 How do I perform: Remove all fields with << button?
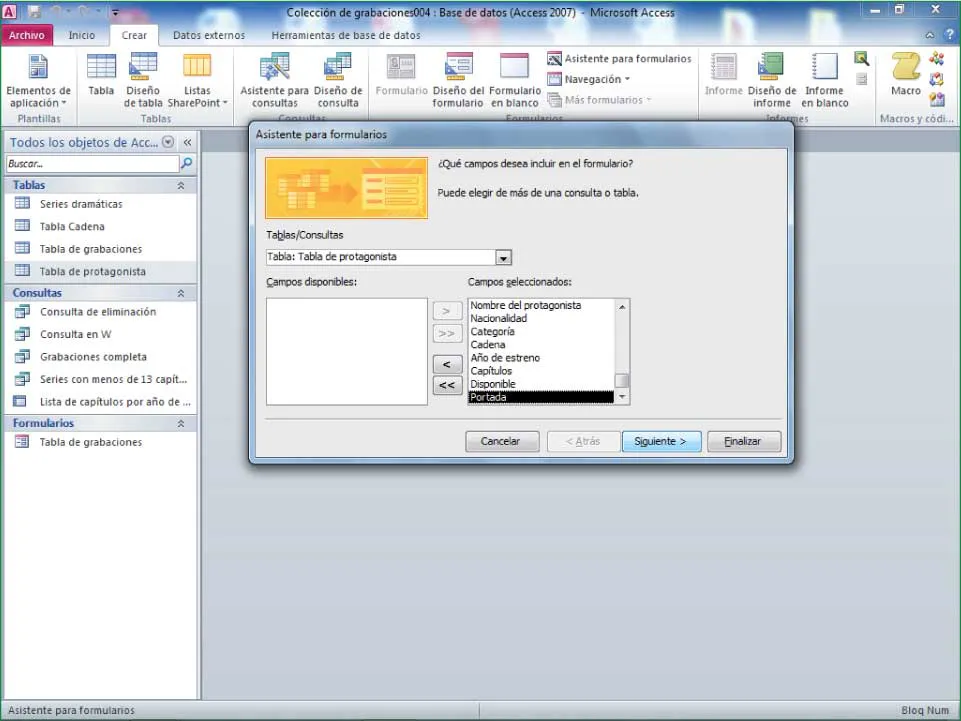[447, 385]
